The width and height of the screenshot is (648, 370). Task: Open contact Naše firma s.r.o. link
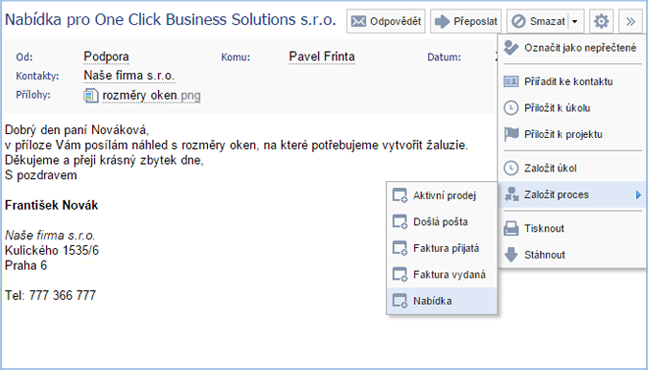129,76
